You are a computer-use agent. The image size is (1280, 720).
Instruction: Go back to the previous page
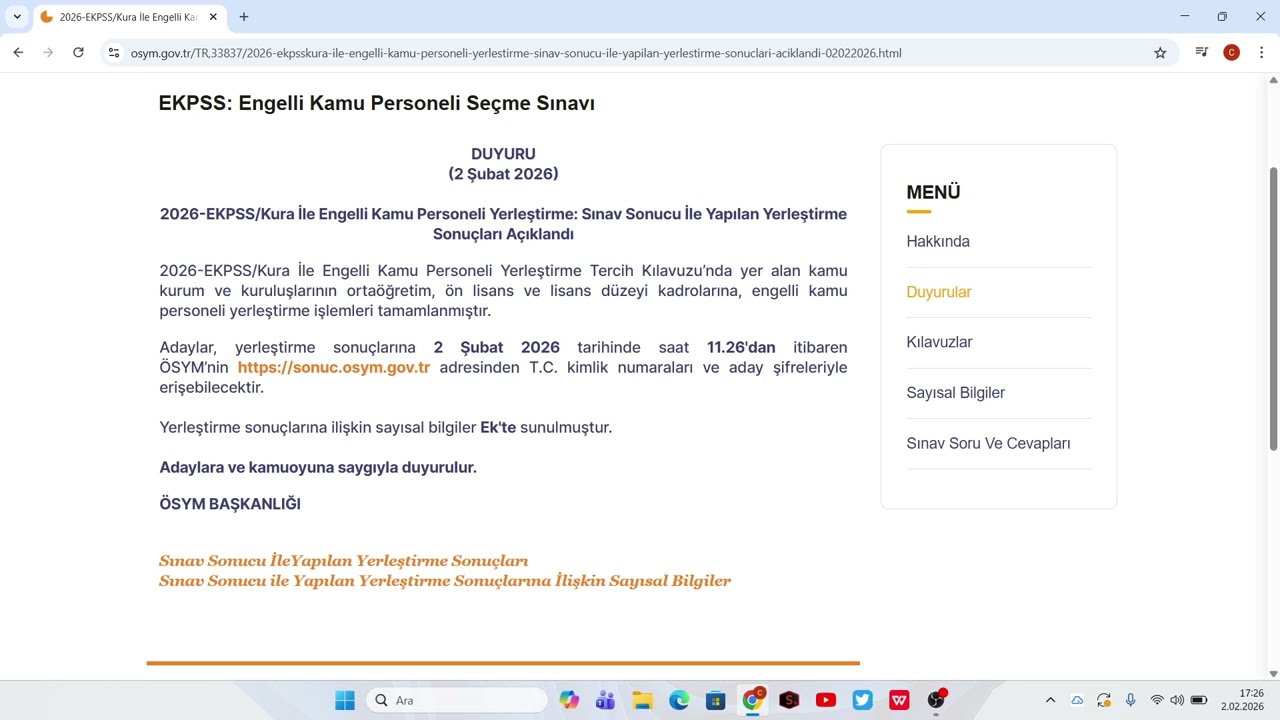[x=18, y=53]
